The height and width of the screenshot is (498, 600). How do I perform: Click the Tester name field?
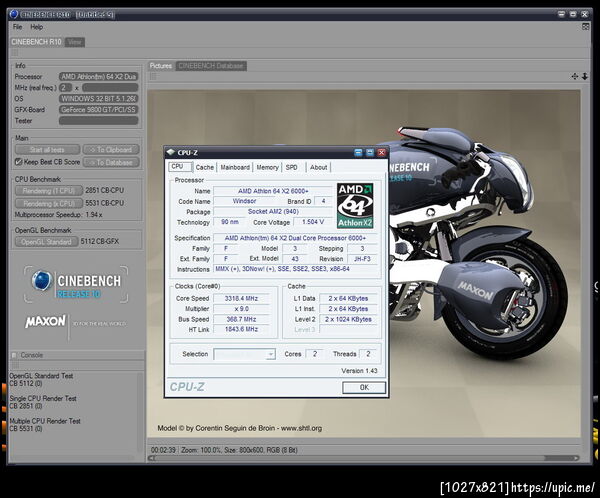pos(98,121)
